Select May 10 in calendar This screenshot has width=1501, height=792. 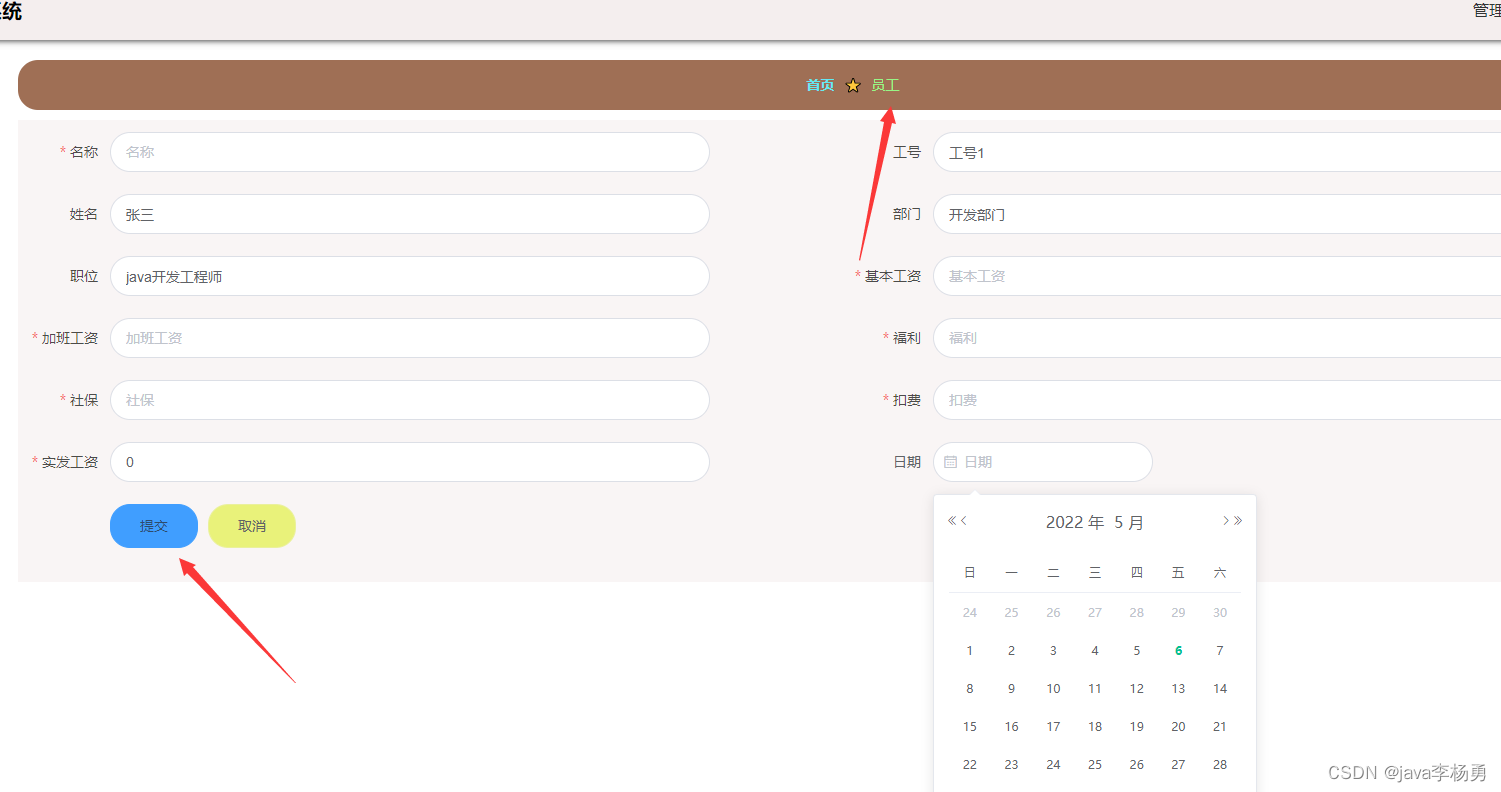click(1053, 689)
